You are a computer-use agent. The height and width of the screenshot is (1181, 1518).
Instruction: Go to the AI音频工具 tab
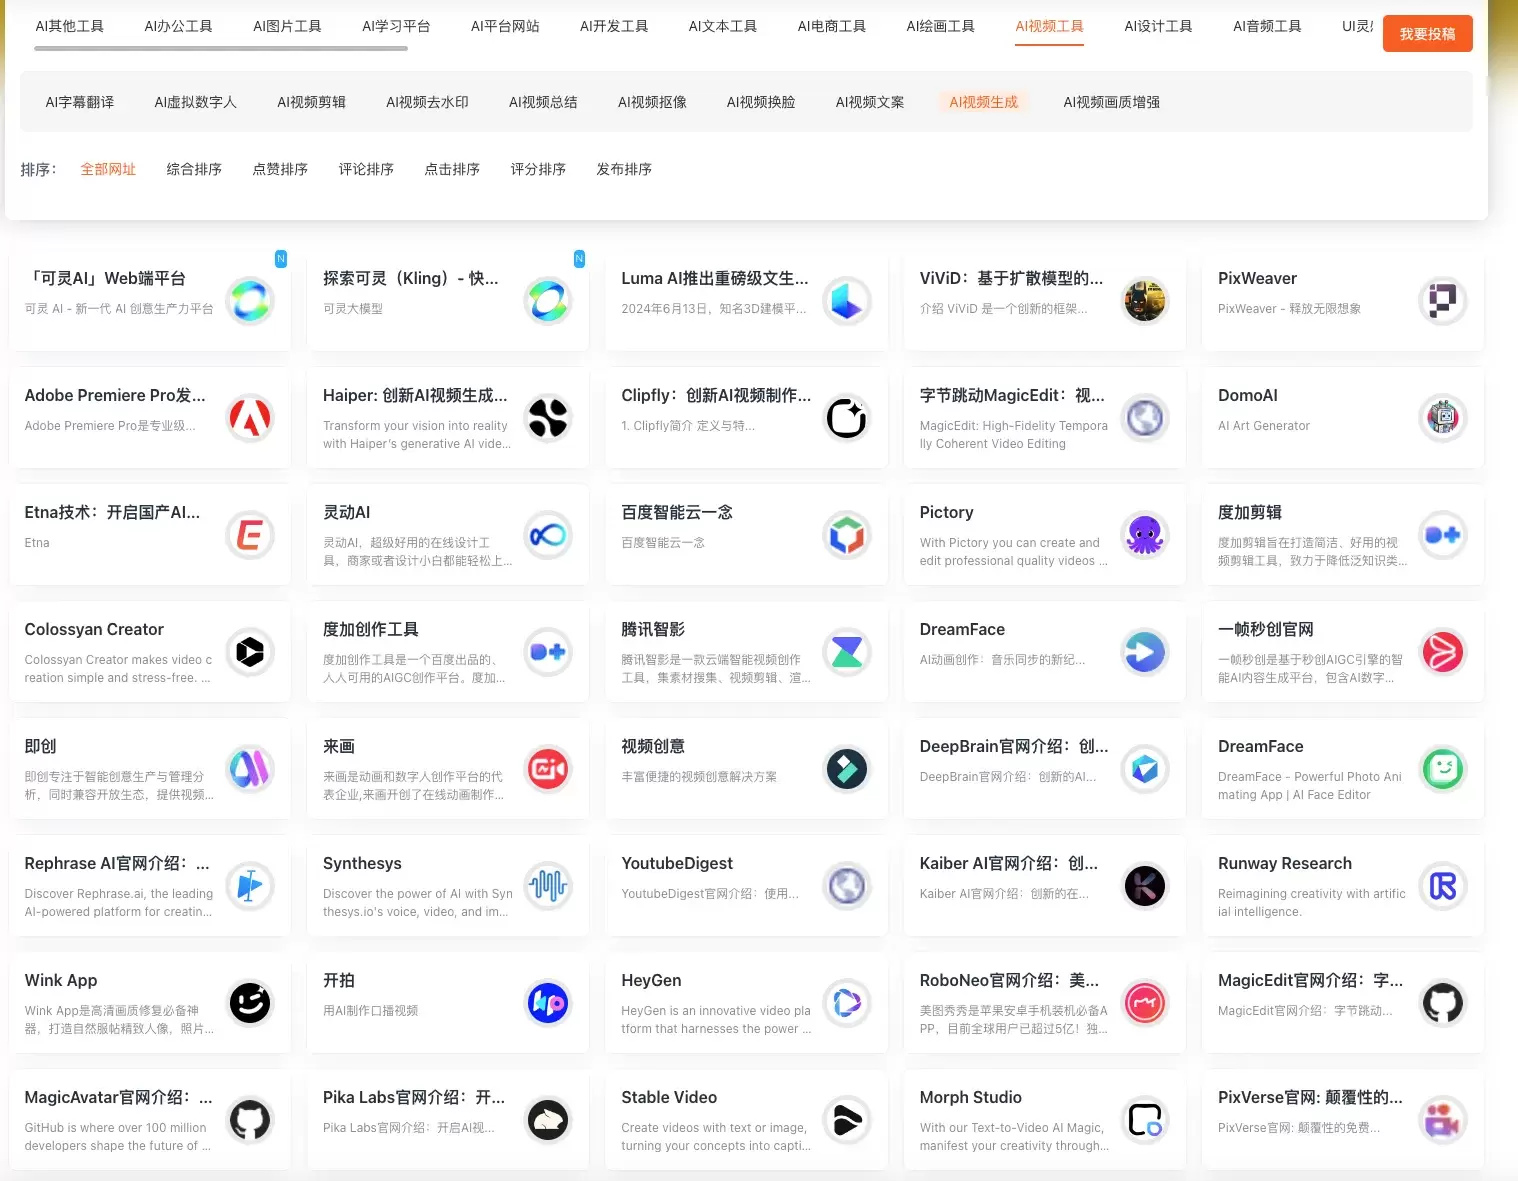[1267, 26]
